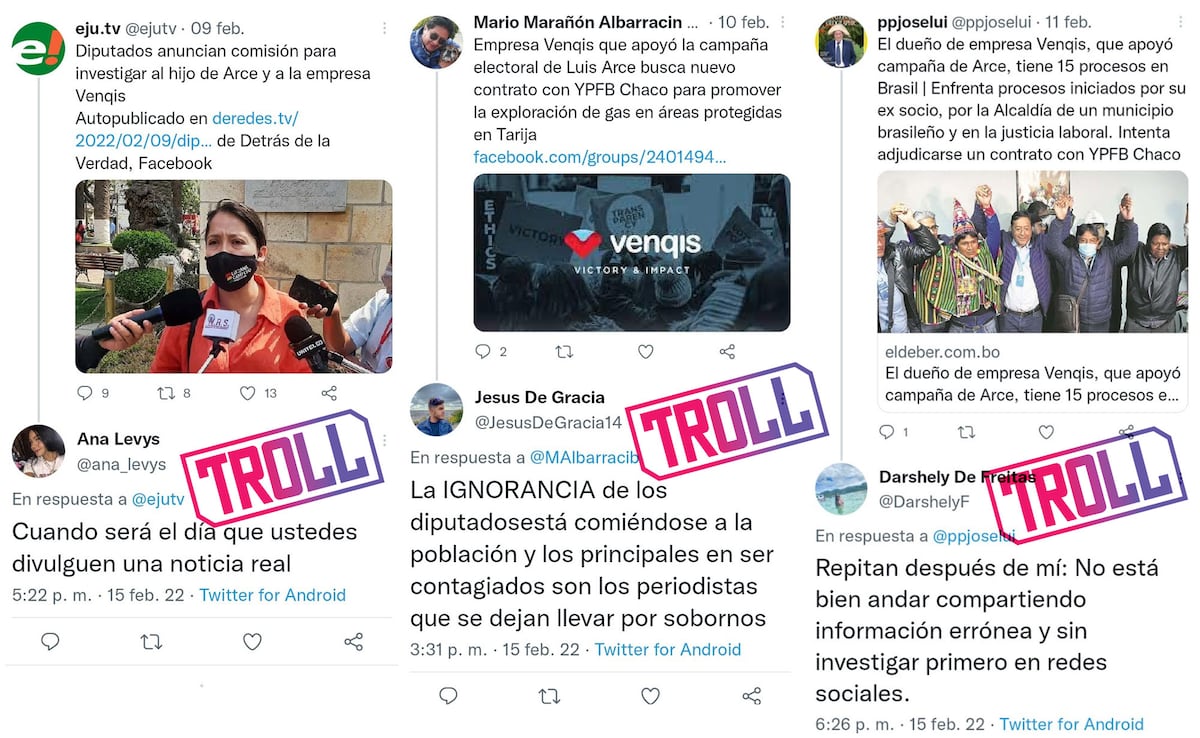
Task: View the Venqis Victory & Impact image
Action: click(x=632, y=253)
